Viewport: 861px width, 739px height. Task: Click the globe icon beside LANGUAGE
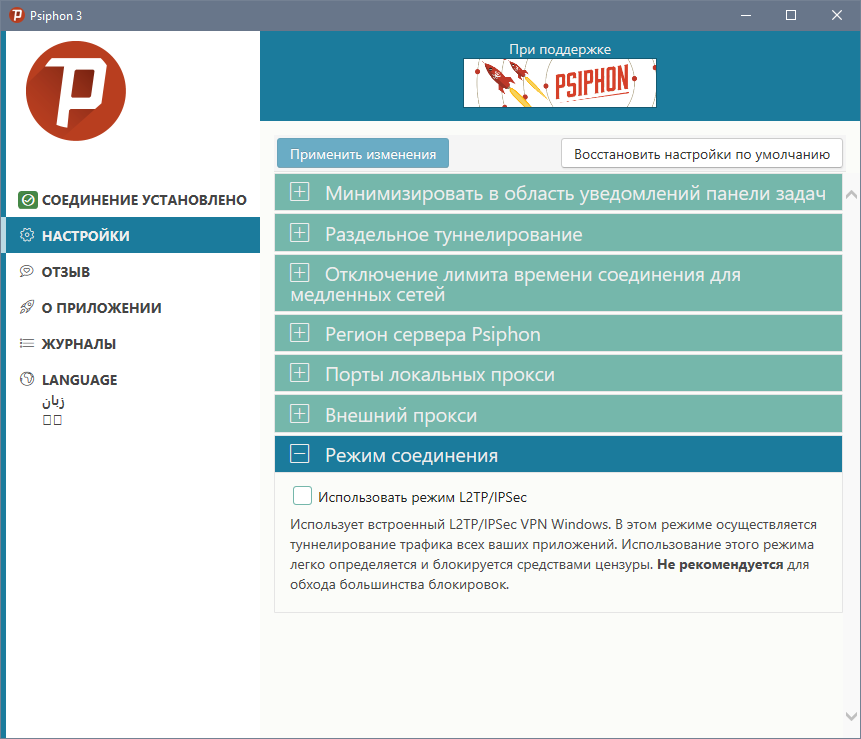27,379
